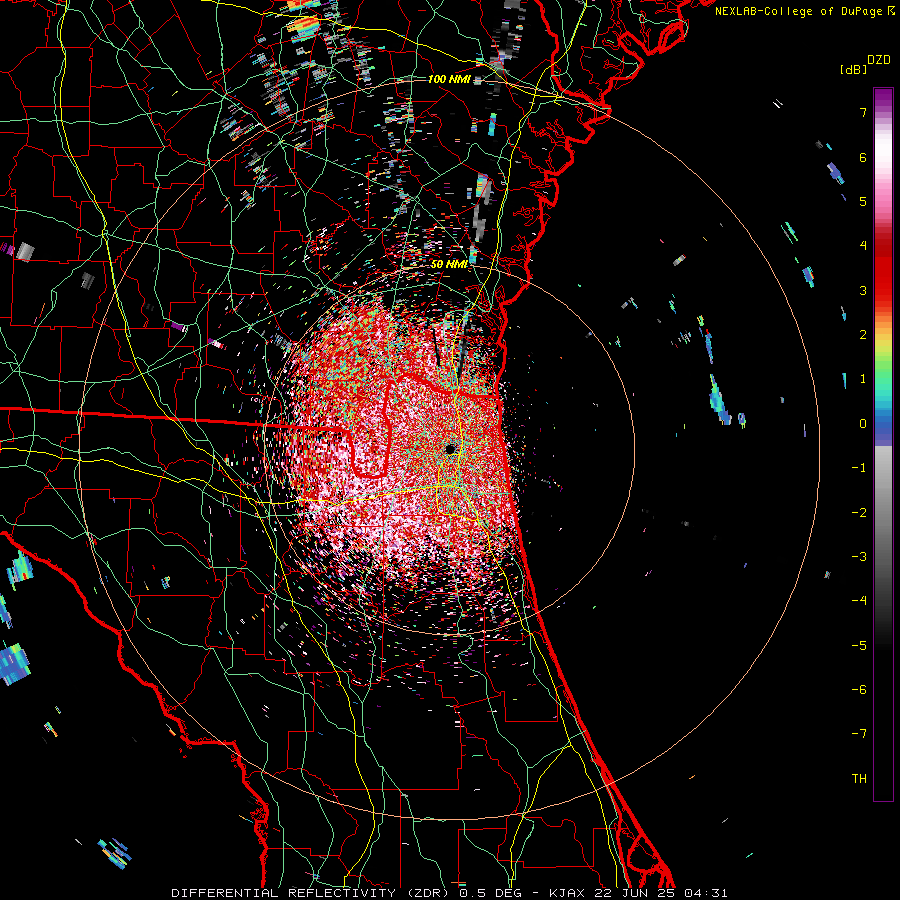Screen dimensions: 900x900
Task: Click the 1 tick on color scale
Action: pos(863,379)
